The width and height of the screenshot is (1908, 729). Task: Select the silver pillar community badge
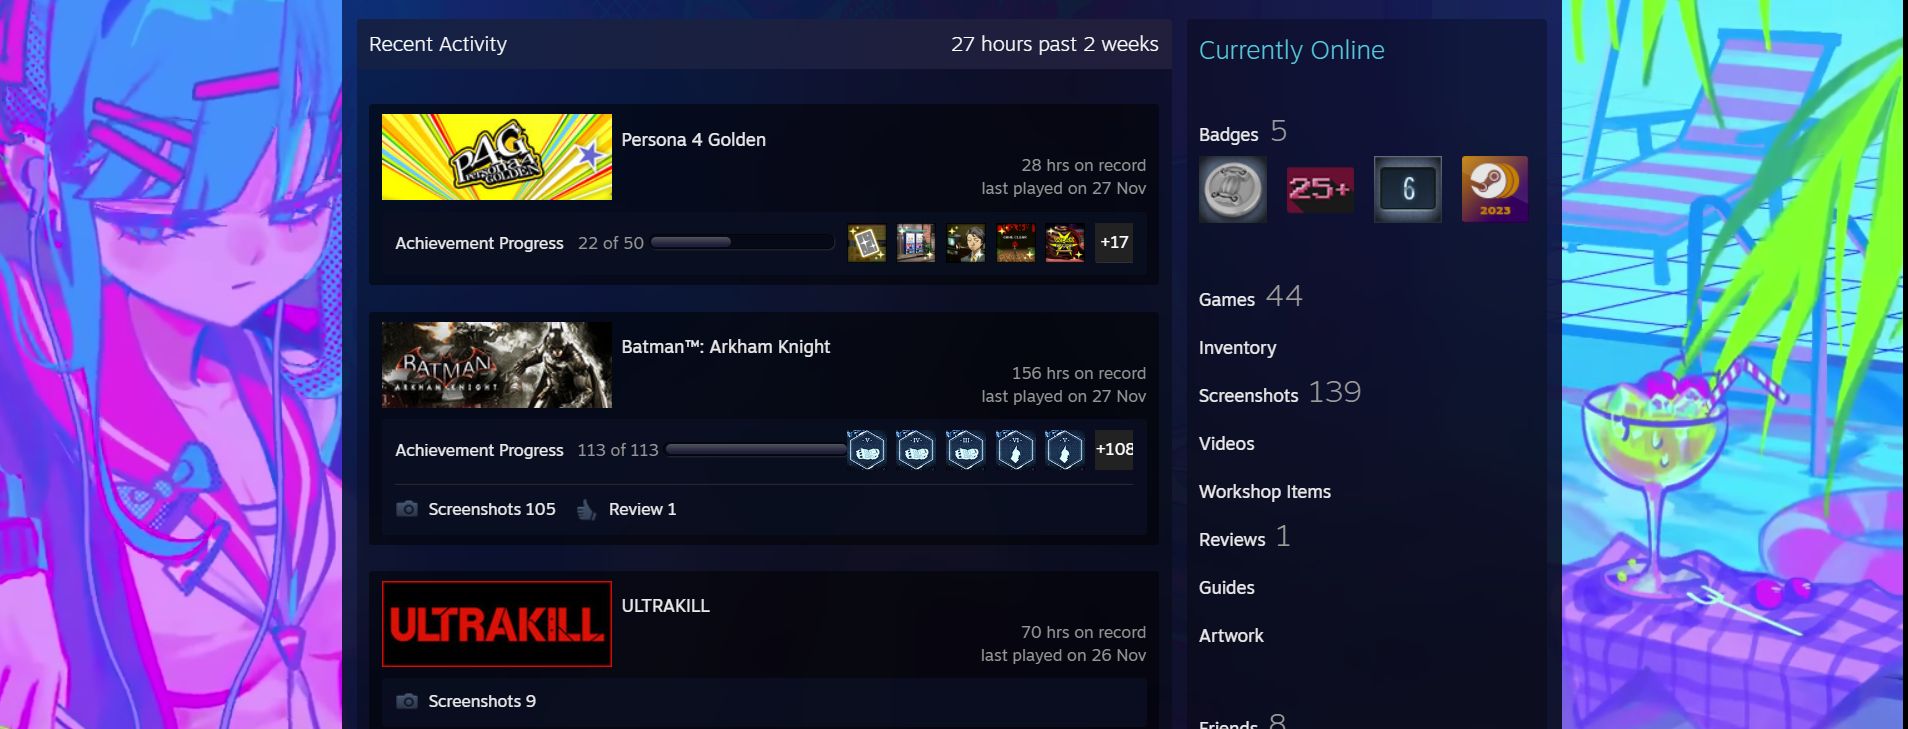[1233, 189]
